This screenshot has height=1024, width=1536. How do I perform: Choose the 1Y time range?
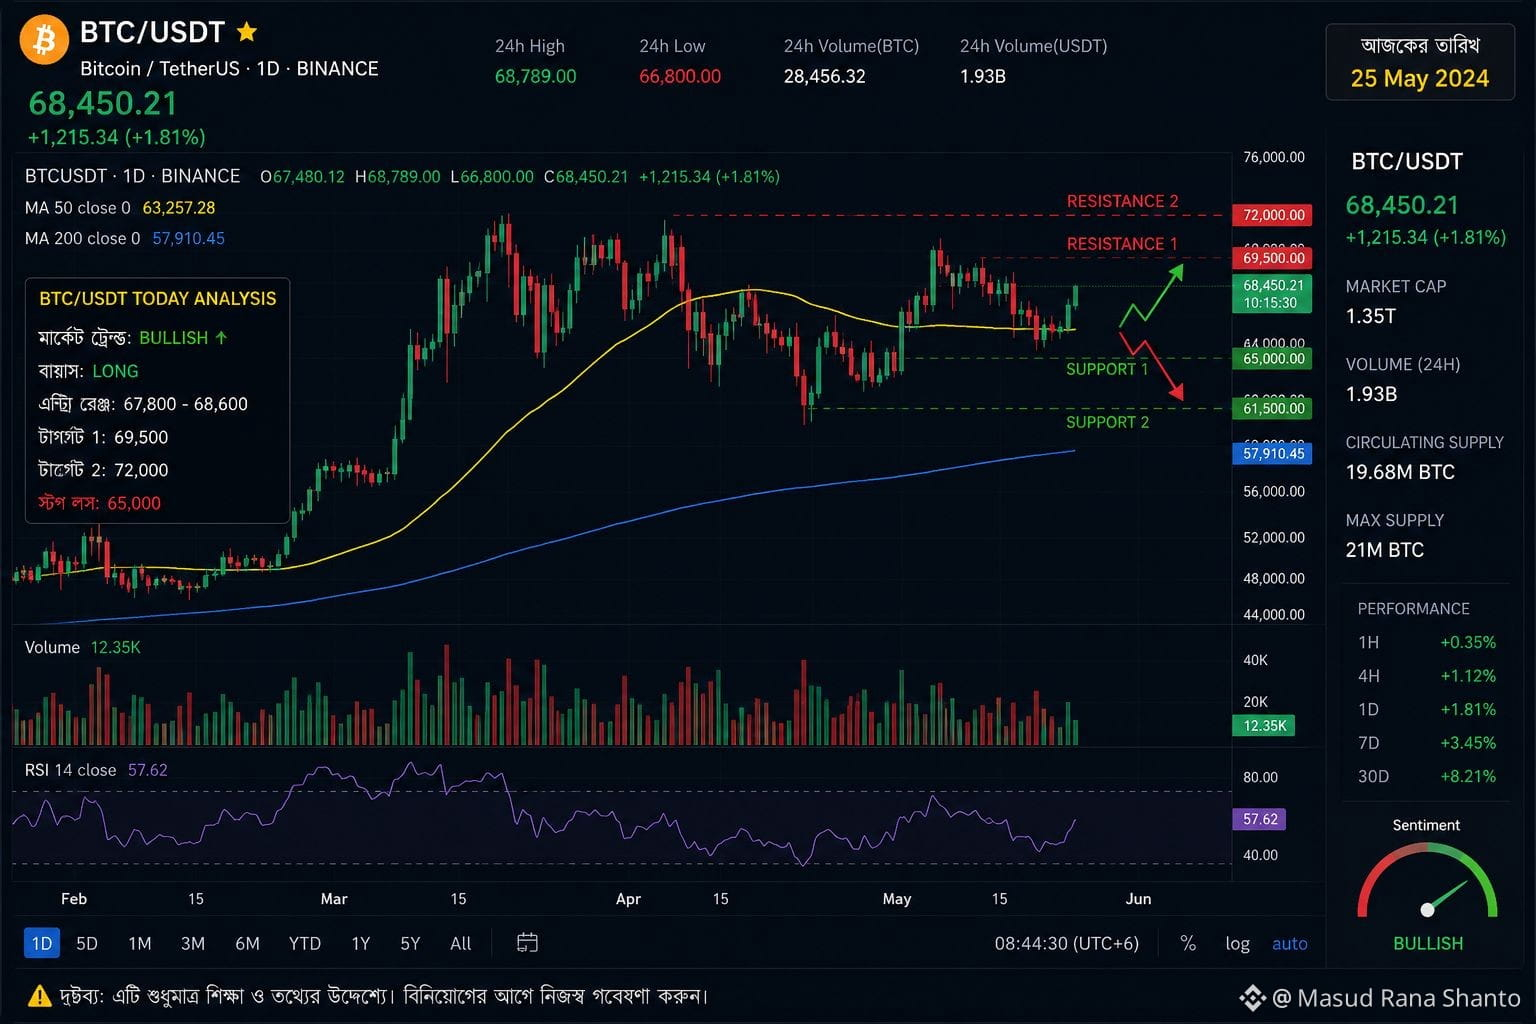361,943
